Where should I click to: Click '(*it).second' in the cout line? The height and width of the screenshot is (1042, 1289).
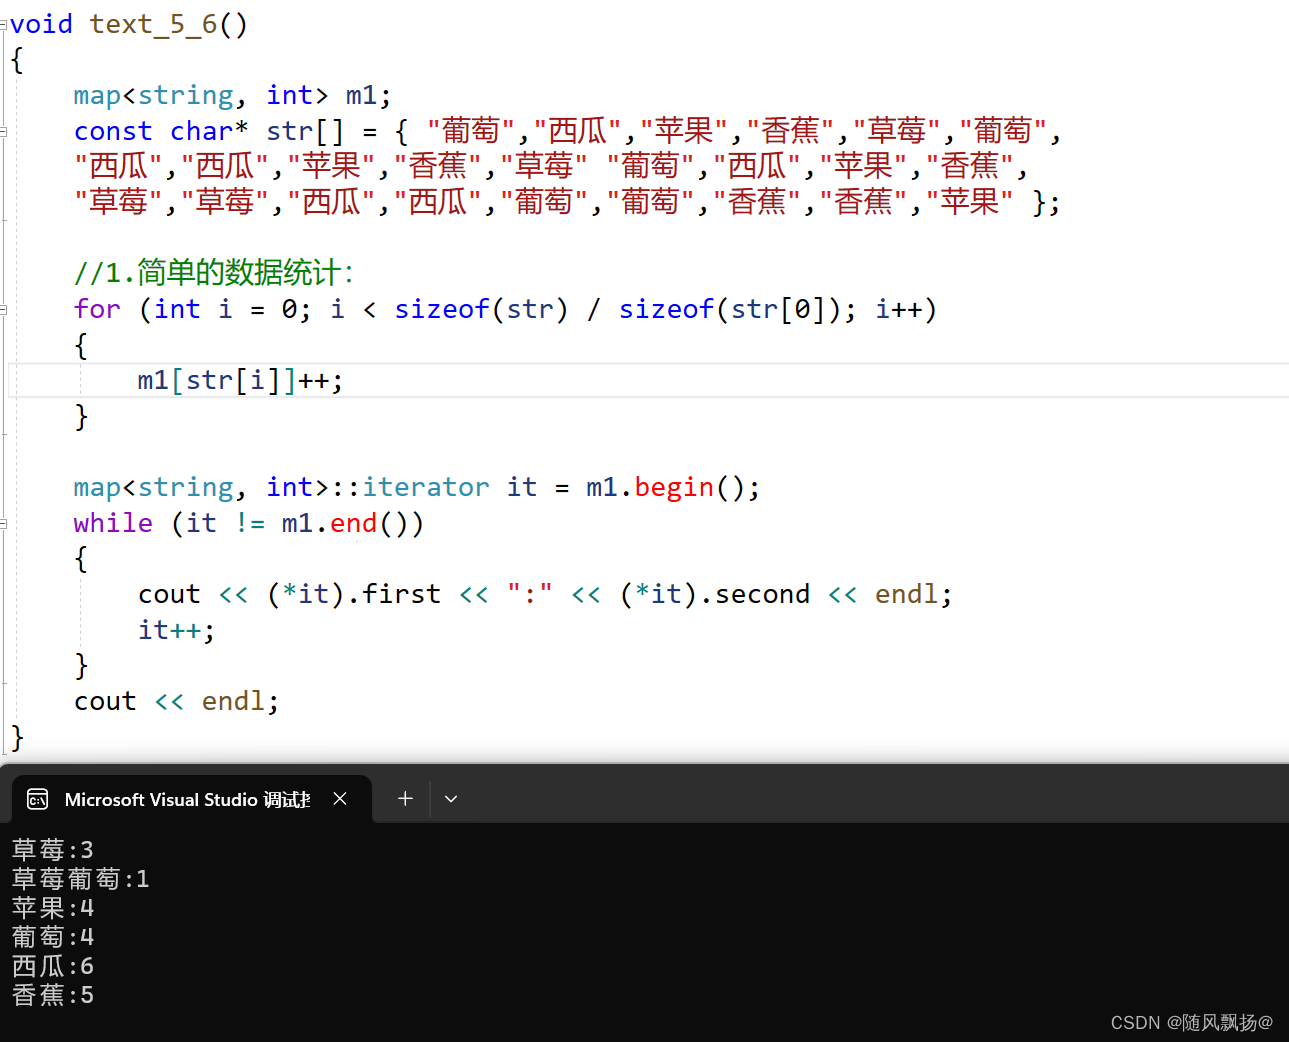[714, 595]
